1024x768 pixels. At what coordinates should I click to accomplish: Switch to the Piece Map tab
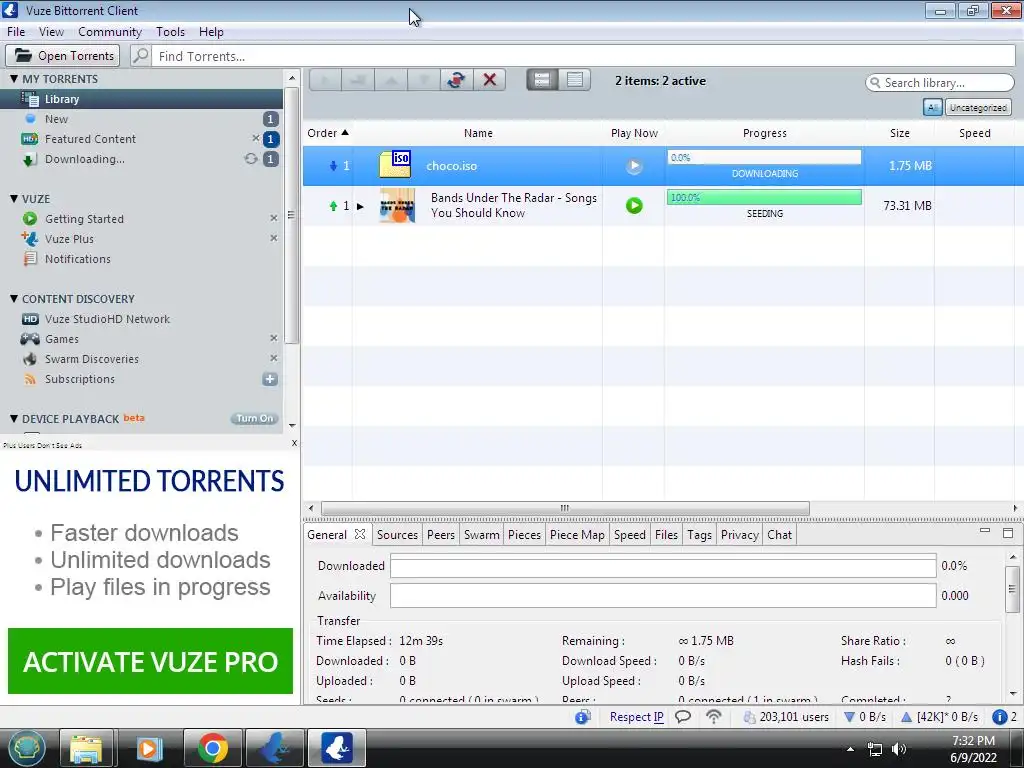(577, 534)
